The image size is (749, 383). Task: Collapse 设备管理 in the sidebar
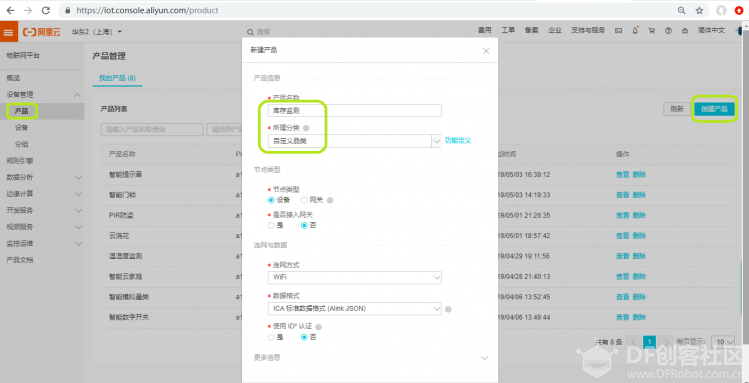(x=78, y=95)
